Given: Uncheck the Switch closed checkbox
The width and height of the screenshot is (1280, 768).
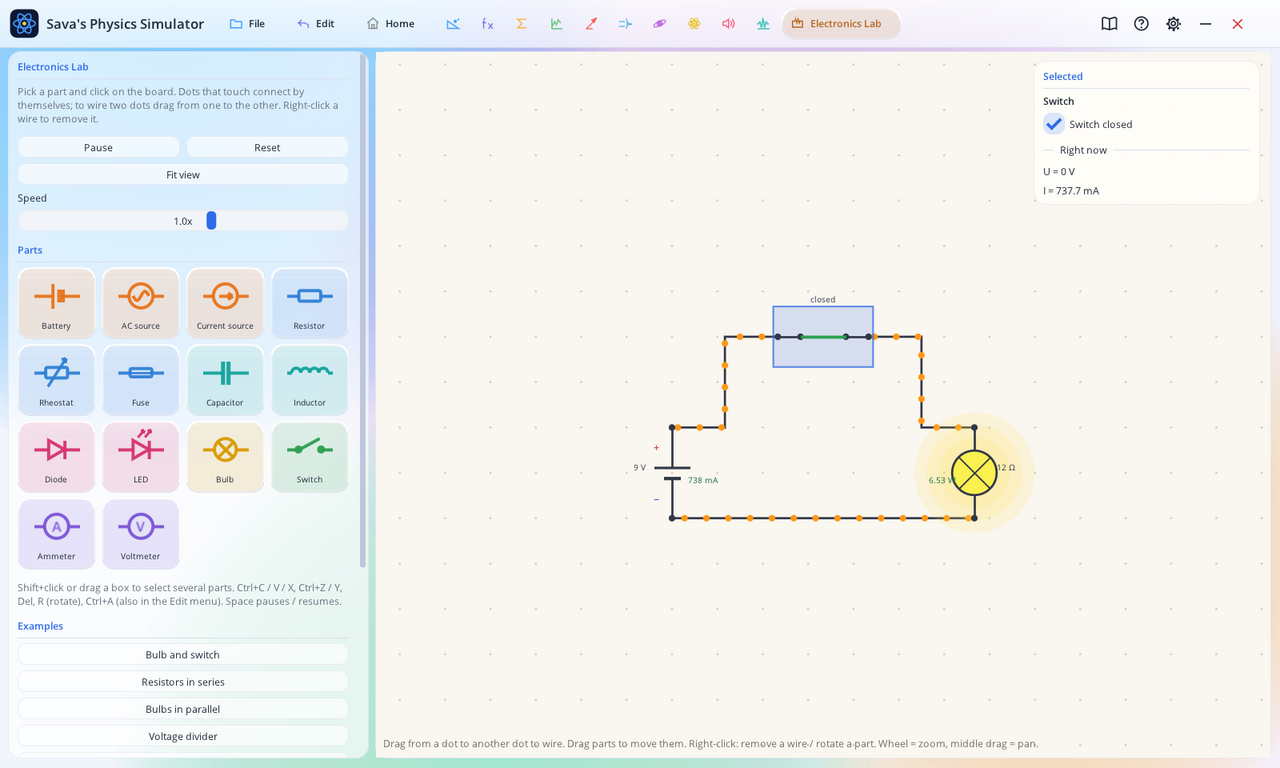Looking at the screenshot, I should pyautogui.click(x=1054, y=124).
